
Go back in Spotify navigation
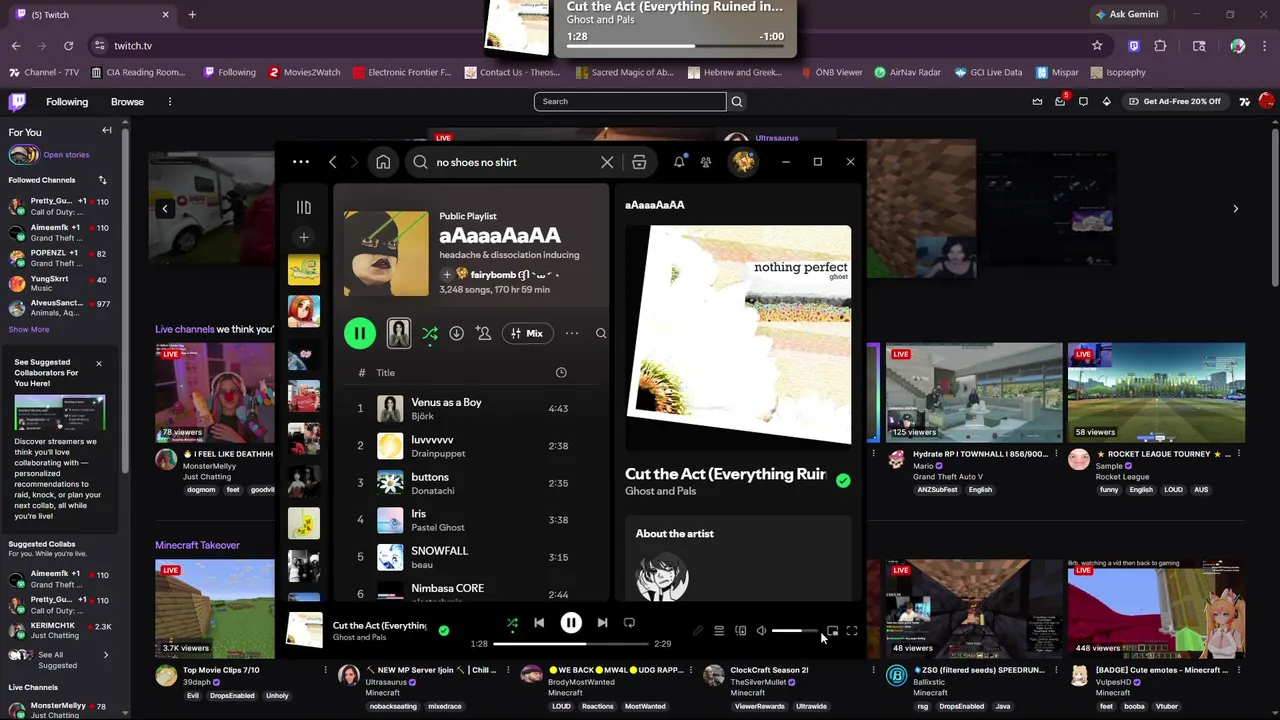point(333,162)
